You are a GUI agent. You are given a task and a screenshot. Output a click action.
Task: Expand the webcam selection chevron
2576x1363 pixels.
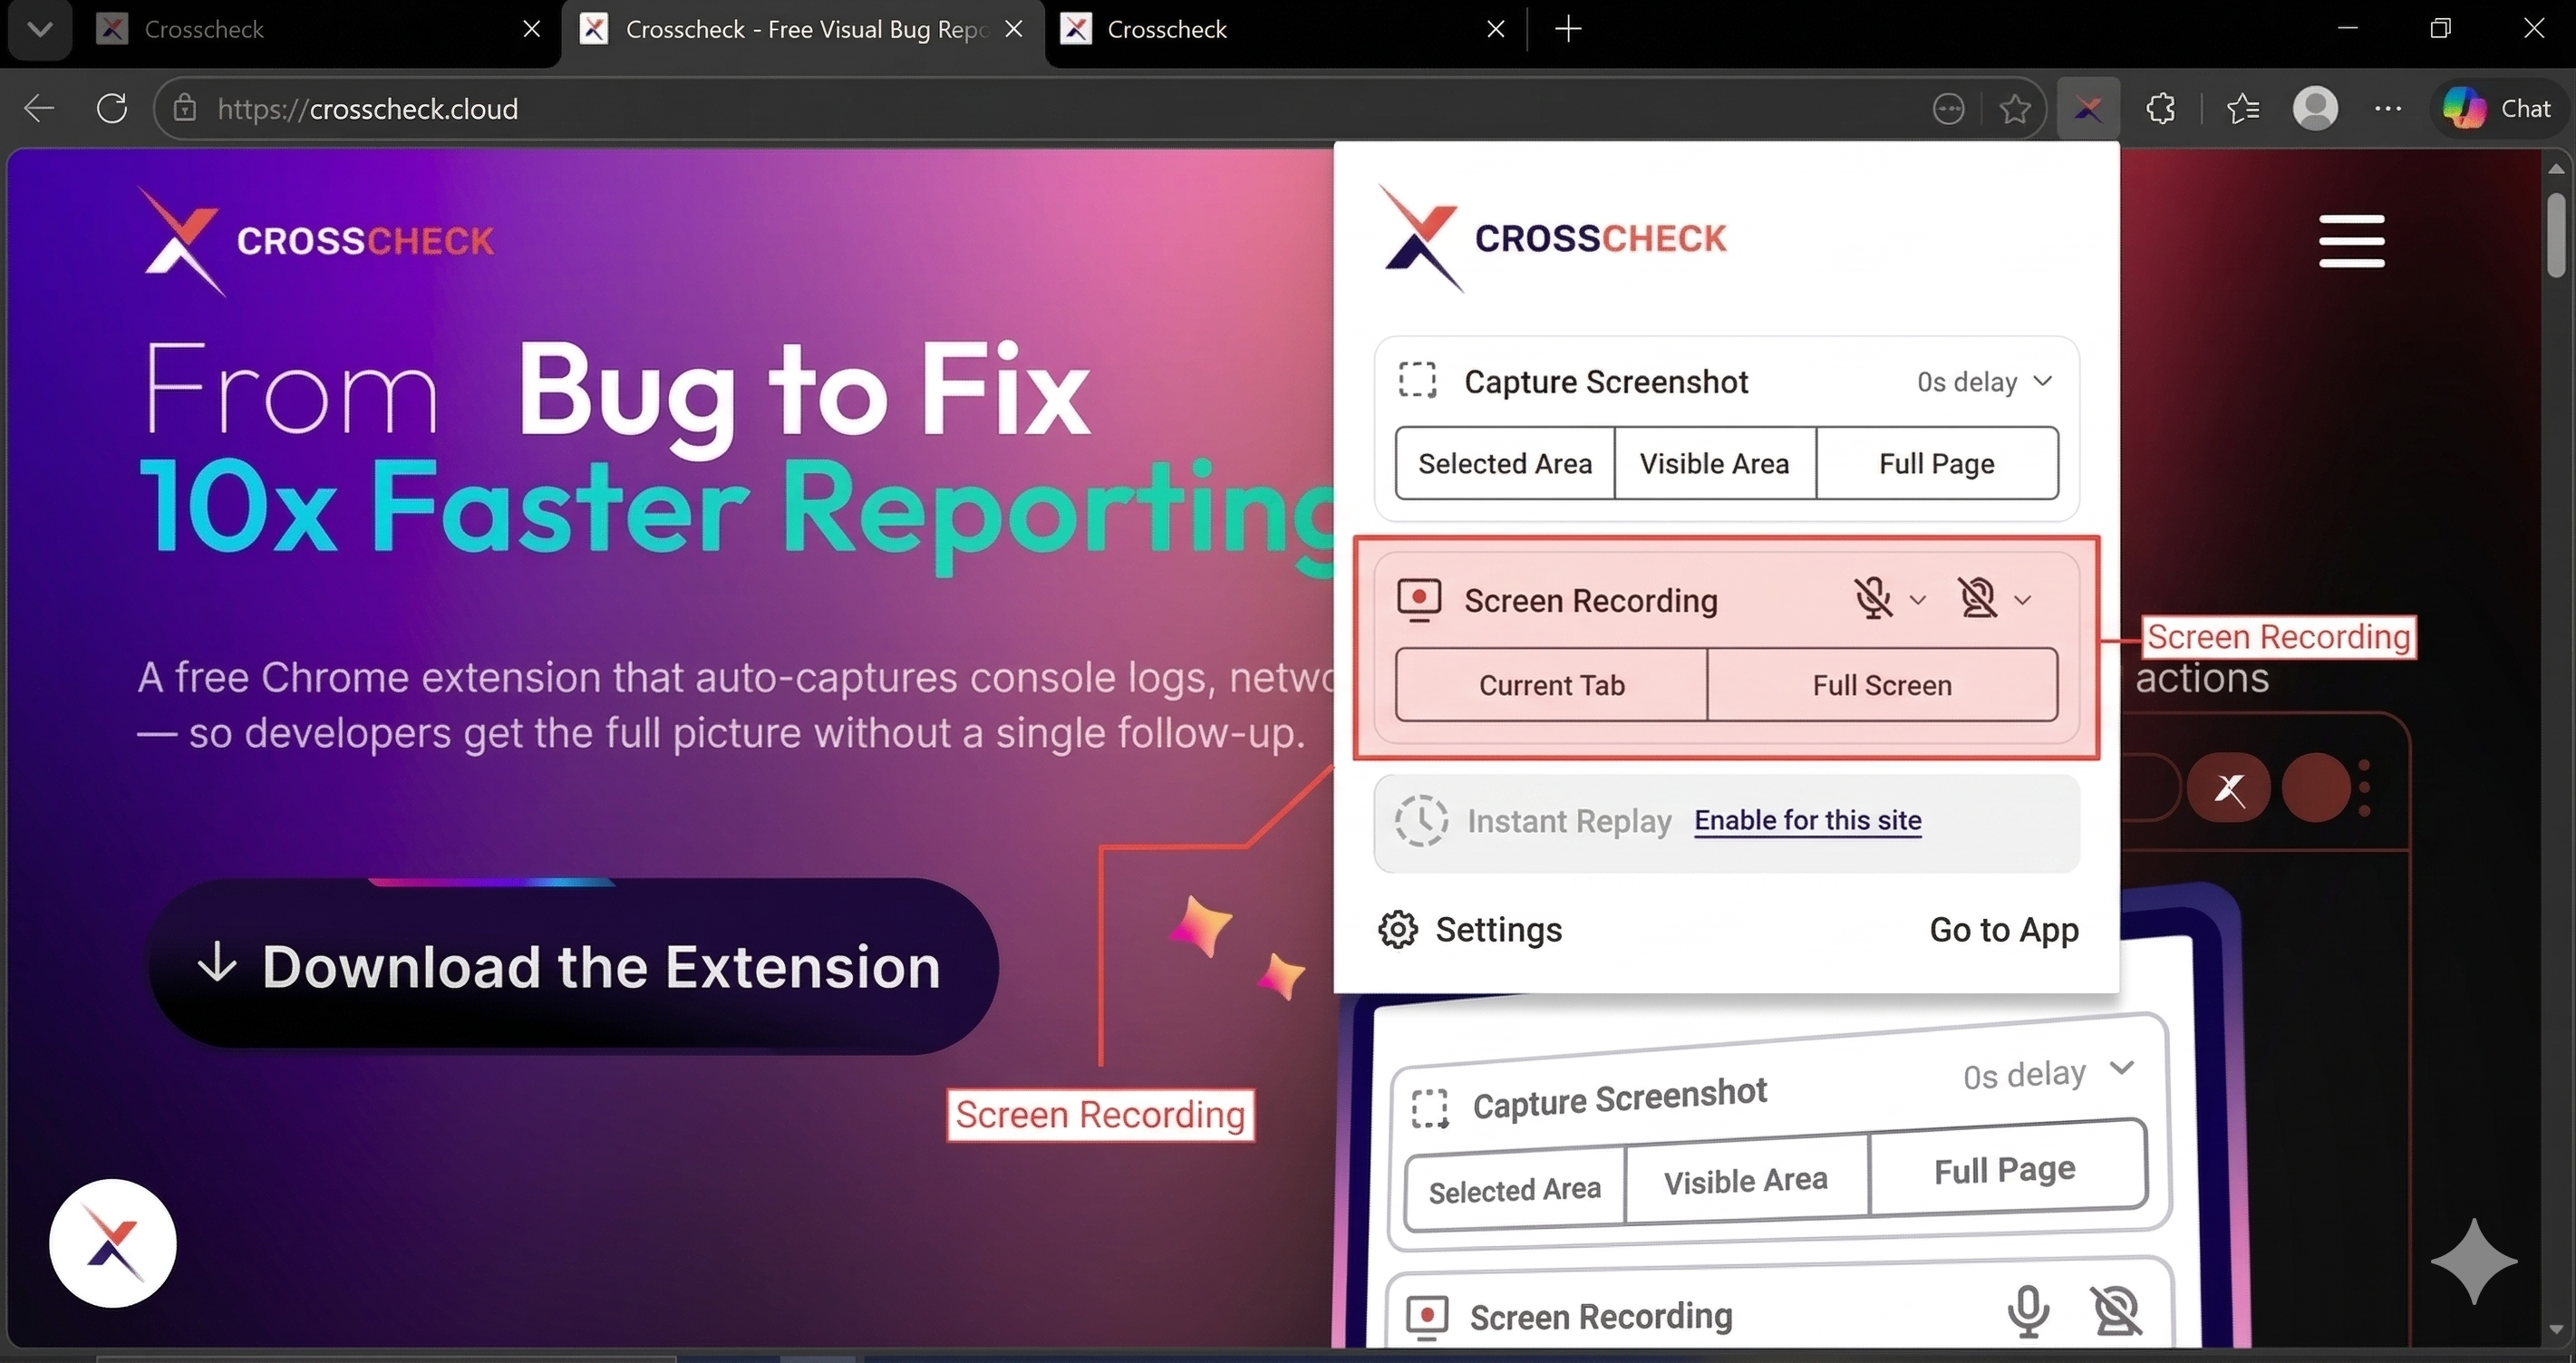click(2024, 600)
